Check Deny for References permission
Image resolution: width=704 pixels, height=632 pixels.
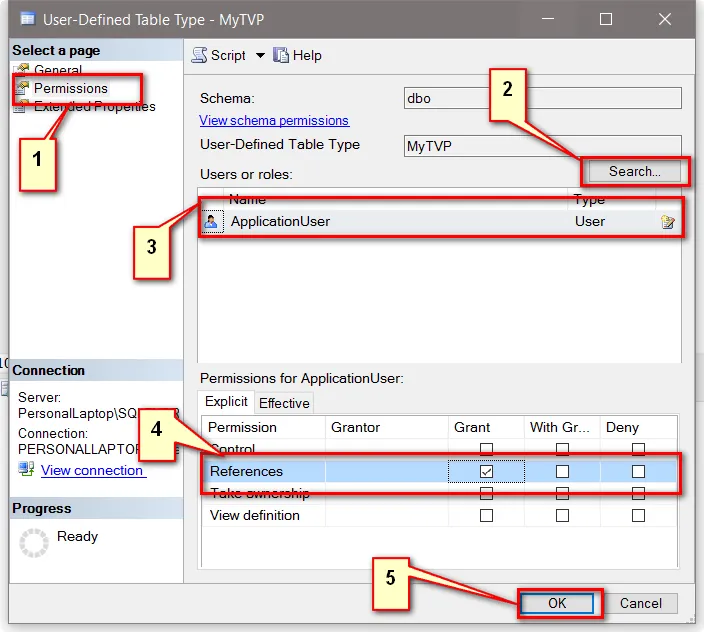[x=638, y=471]
